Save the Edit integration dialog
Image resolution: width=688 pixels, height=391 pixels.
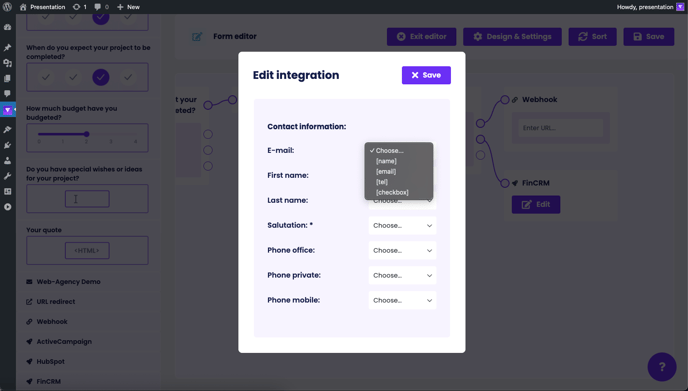pos(426,75)
